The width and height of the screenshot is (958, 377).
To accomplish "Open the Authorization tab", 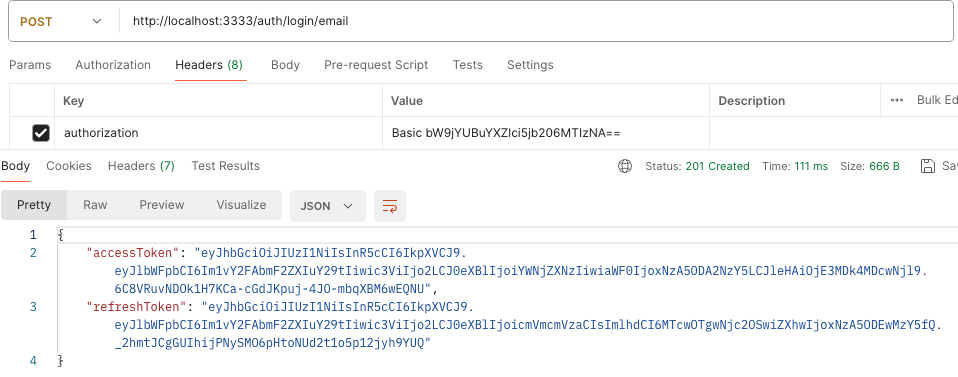I will [113, 65].
